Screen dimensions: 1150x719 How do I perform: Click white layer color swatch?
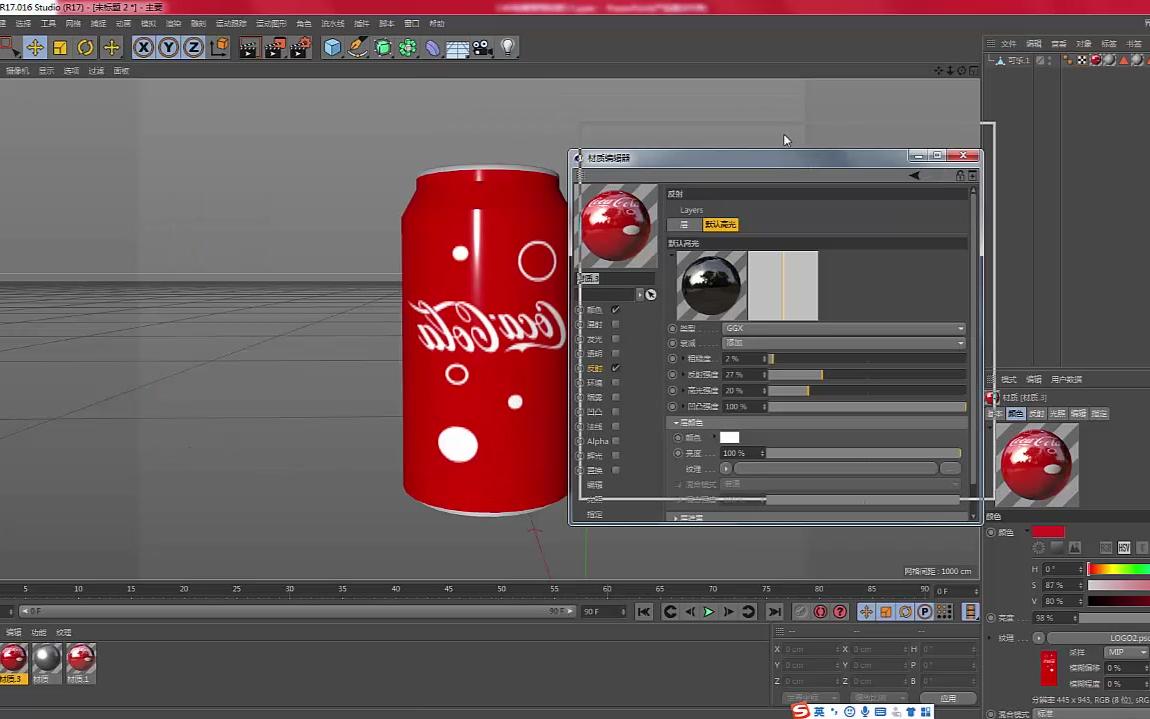click(x=730, y=437)
